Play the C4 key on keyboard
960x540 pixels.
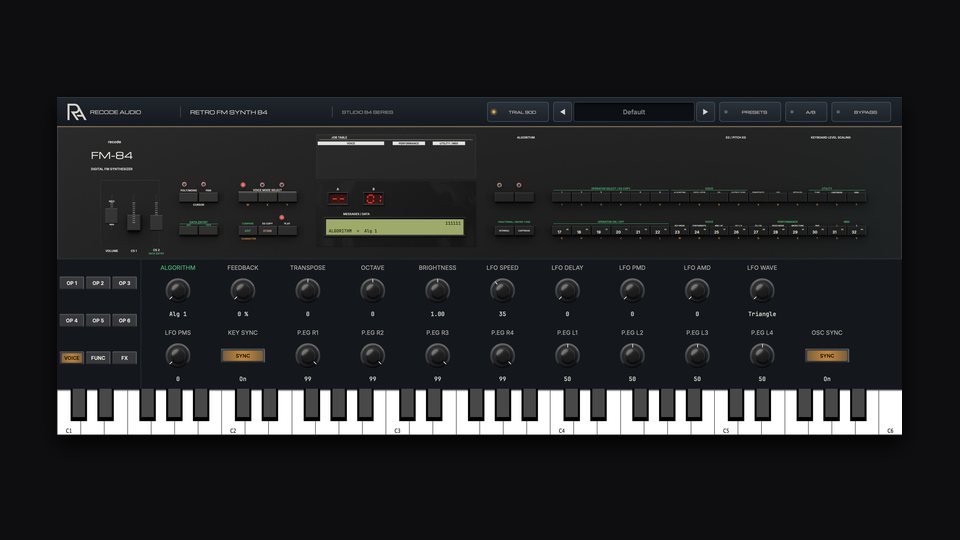click(561, 426)
